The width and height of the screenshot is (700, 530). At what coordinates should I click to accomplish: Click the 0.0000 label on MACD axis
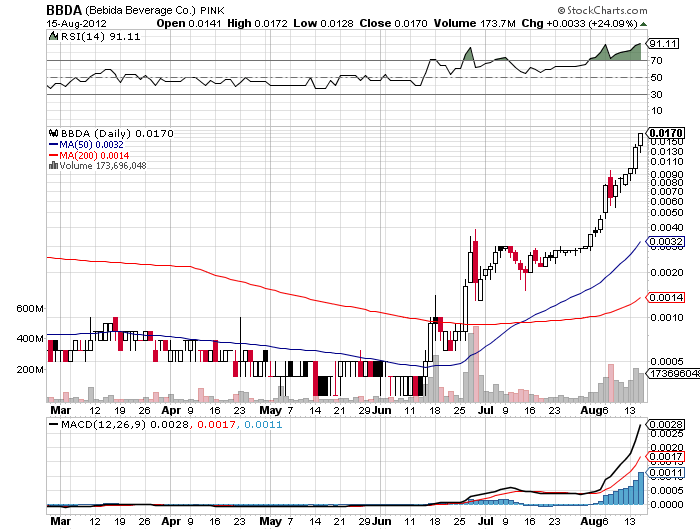pos(667,505)
